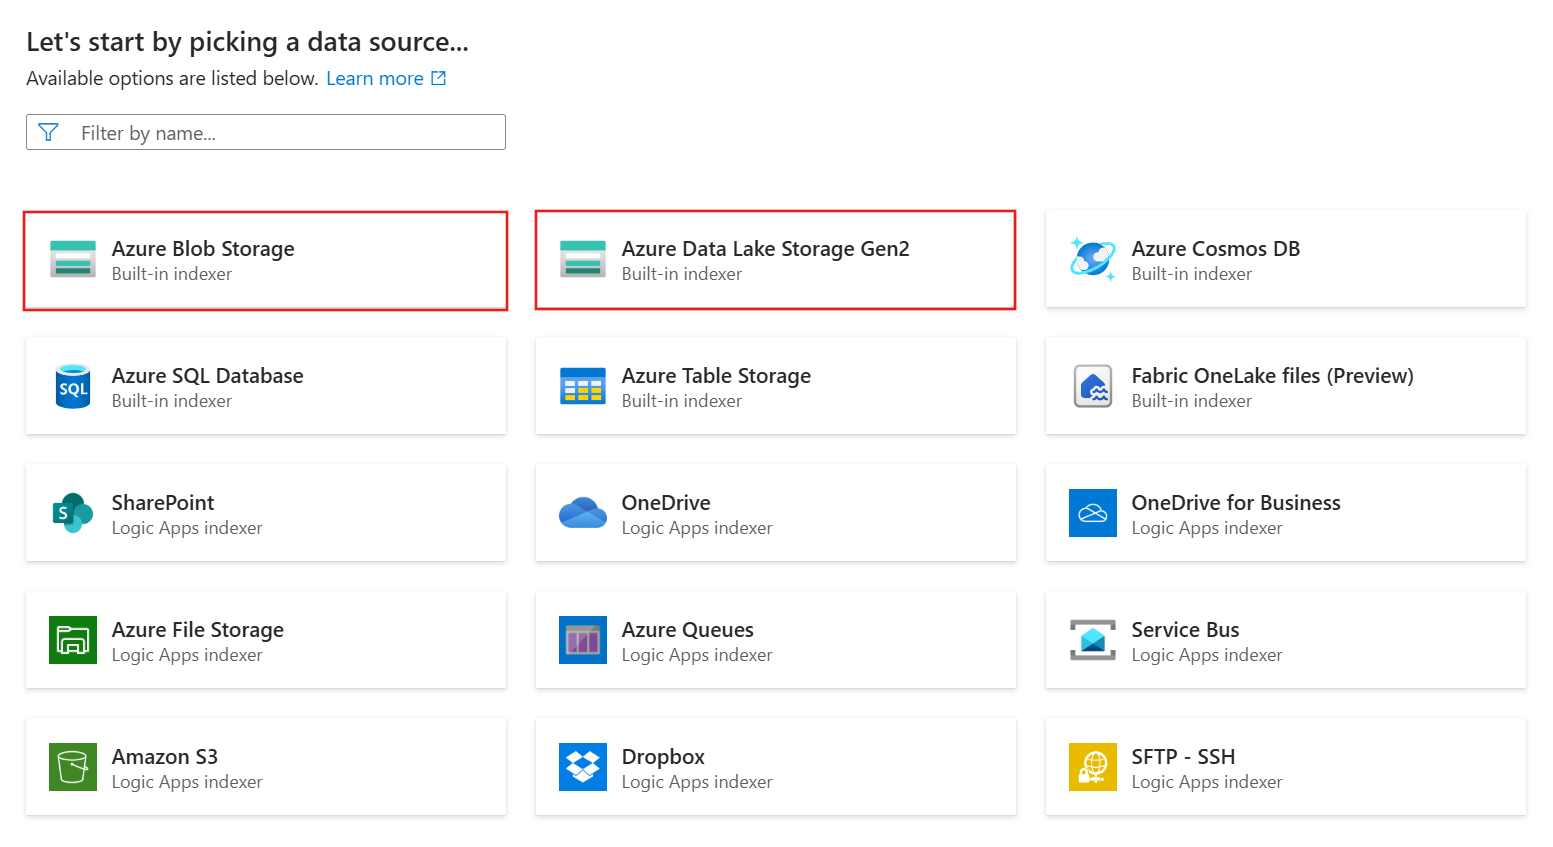Click the Azure Blob Storage icon
Viewport: 1553px width, 847px height.
coord(73,259)
